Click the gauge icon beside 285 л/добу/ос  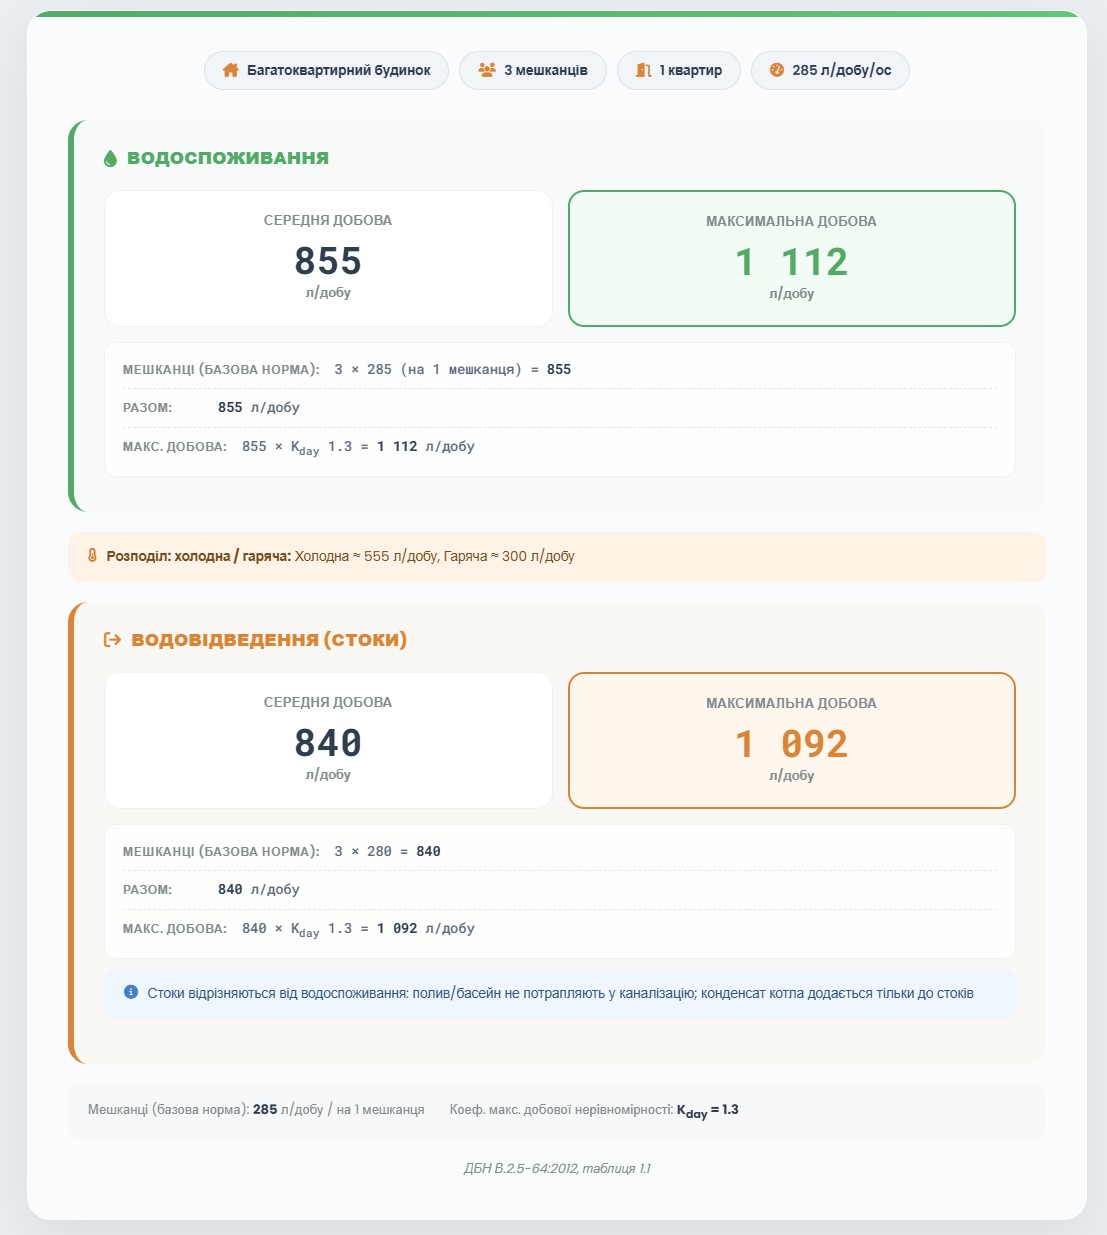tap(777, 70)
